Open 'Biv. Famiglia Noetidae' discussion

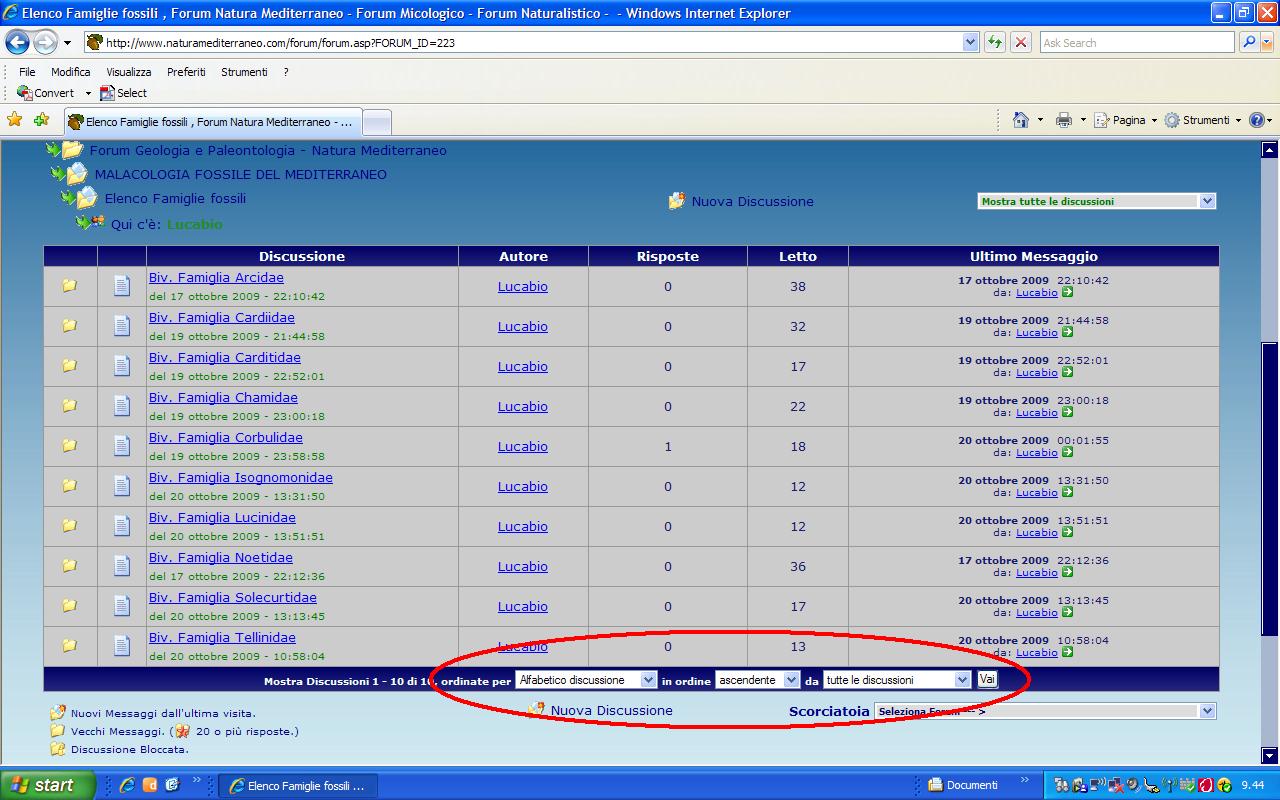click(221, 557)
